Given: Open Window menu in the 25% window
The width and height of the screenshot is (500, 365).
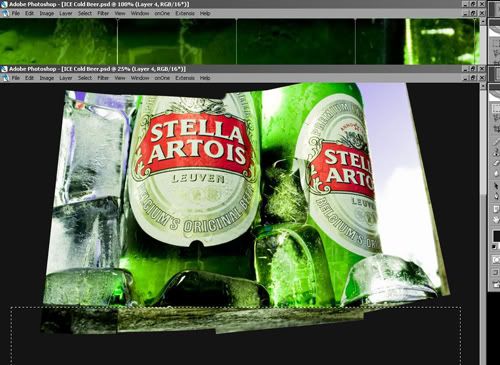Looking at the screenshot, I should (x=140, y=78).
